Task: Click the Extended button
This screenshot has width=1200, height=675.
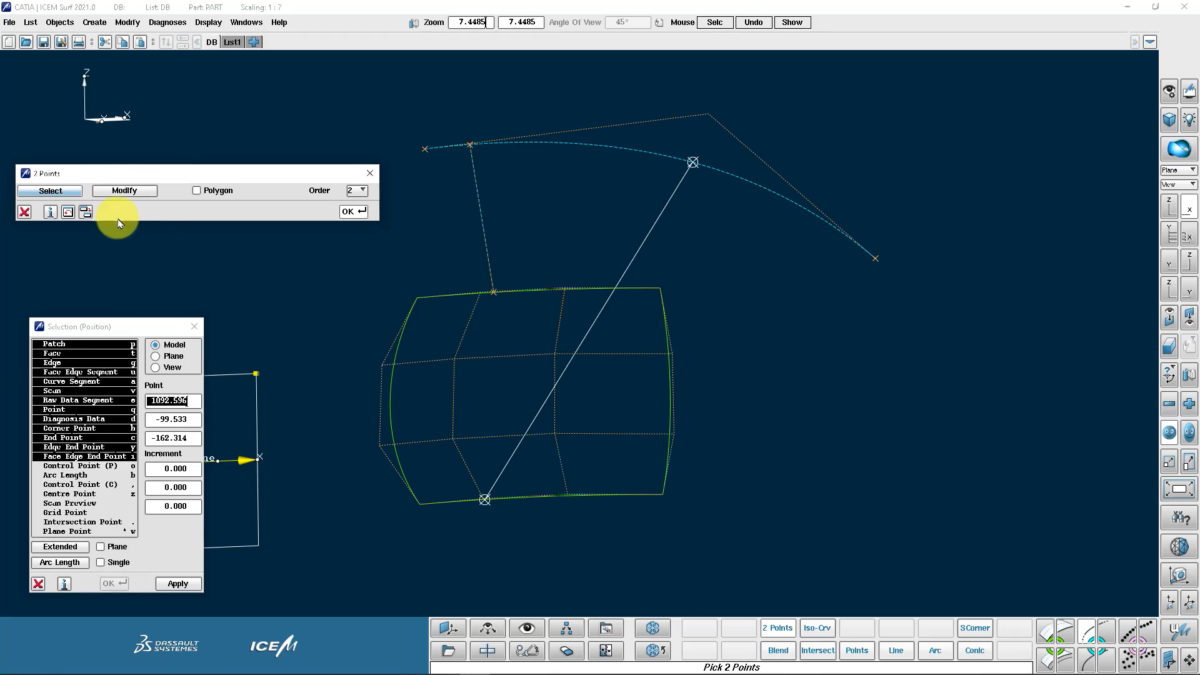Action: point(60,547)
